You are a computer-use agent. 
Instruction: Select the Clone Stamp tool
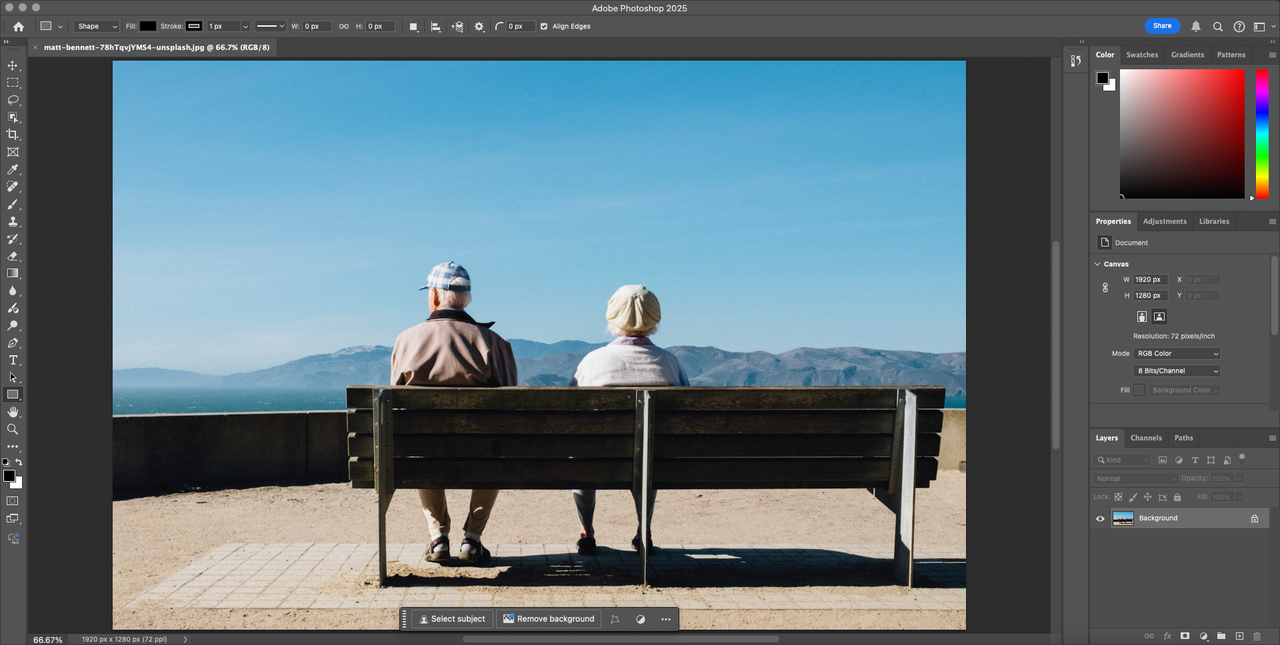coord(13,221)
